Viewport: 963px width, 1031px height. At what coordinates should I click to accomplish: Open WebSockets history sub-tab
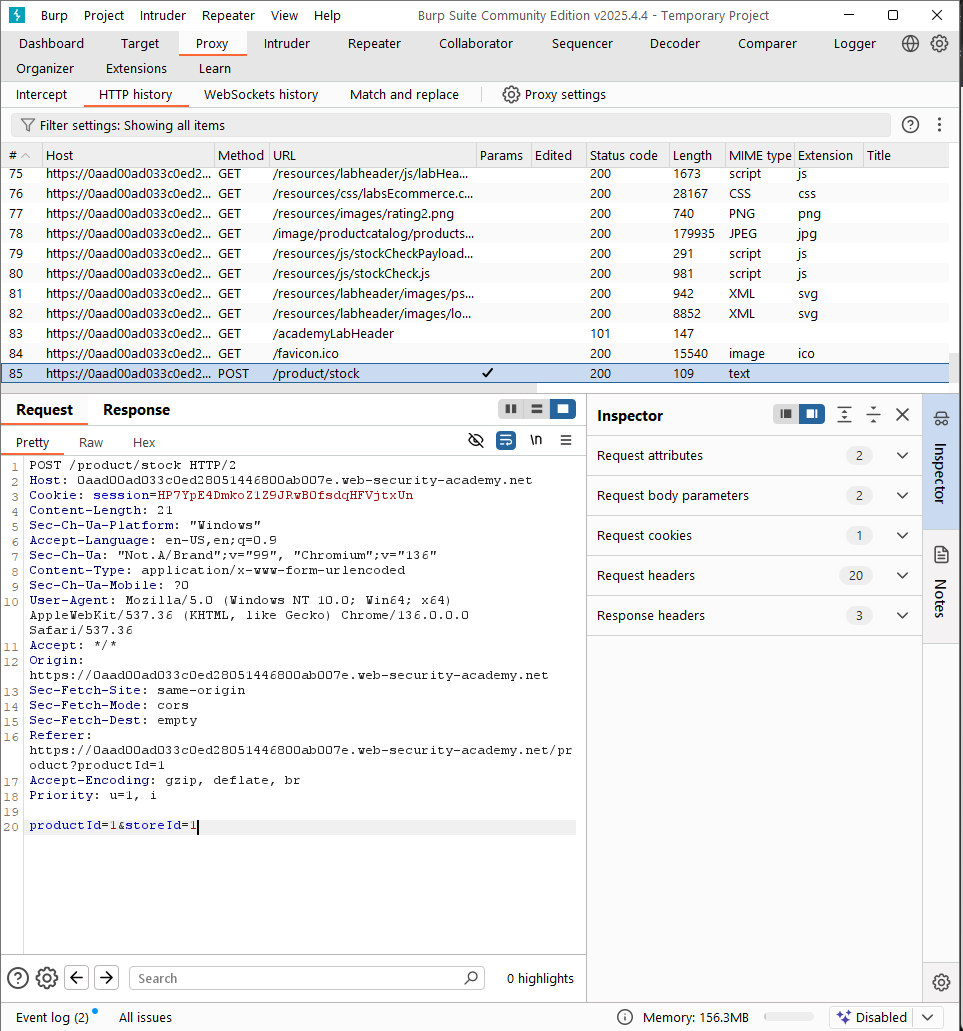[x=261, y=95]
